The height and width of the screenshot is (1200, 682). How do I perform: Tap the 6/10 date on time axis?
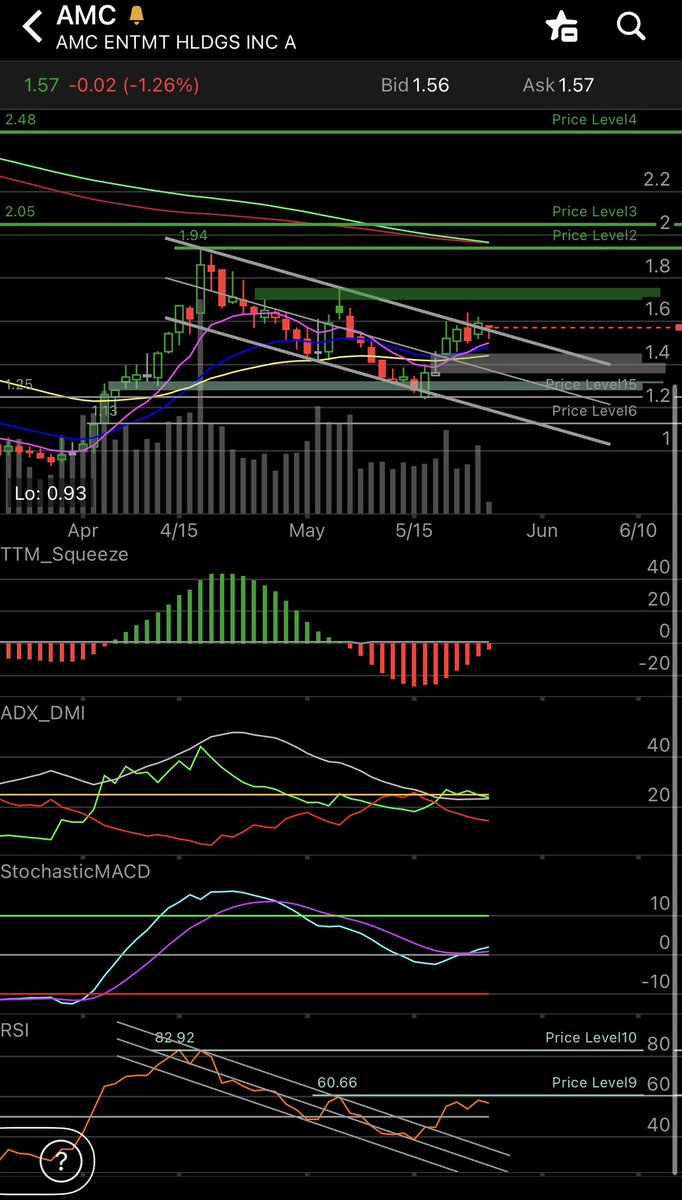coord(638,530)
